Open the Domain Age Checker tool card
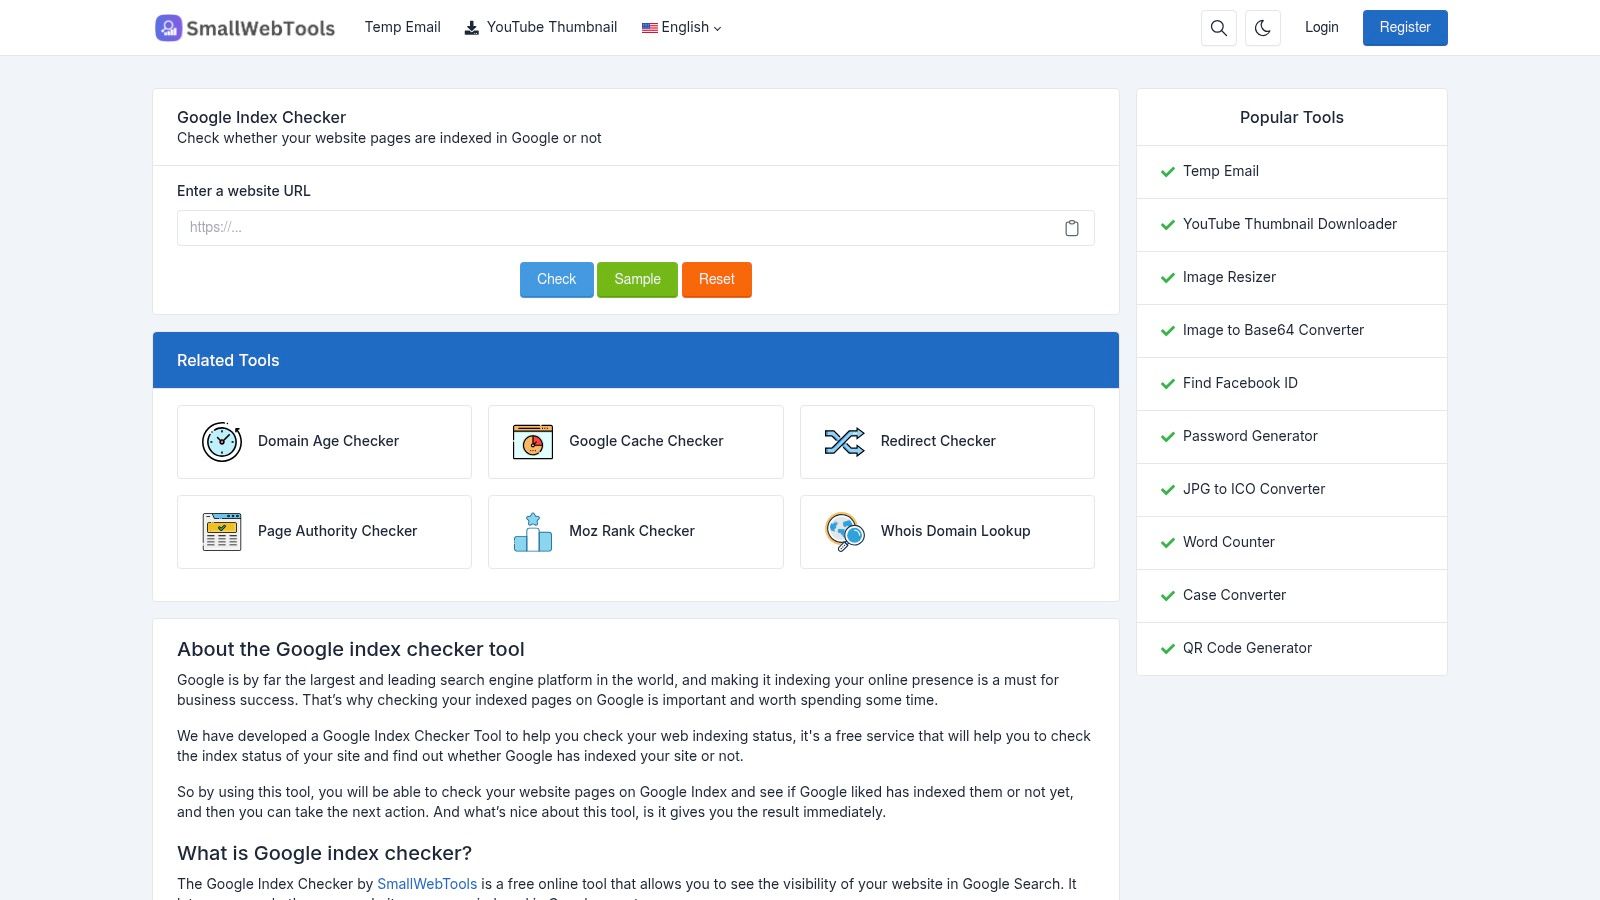 (x=324, y=442)
